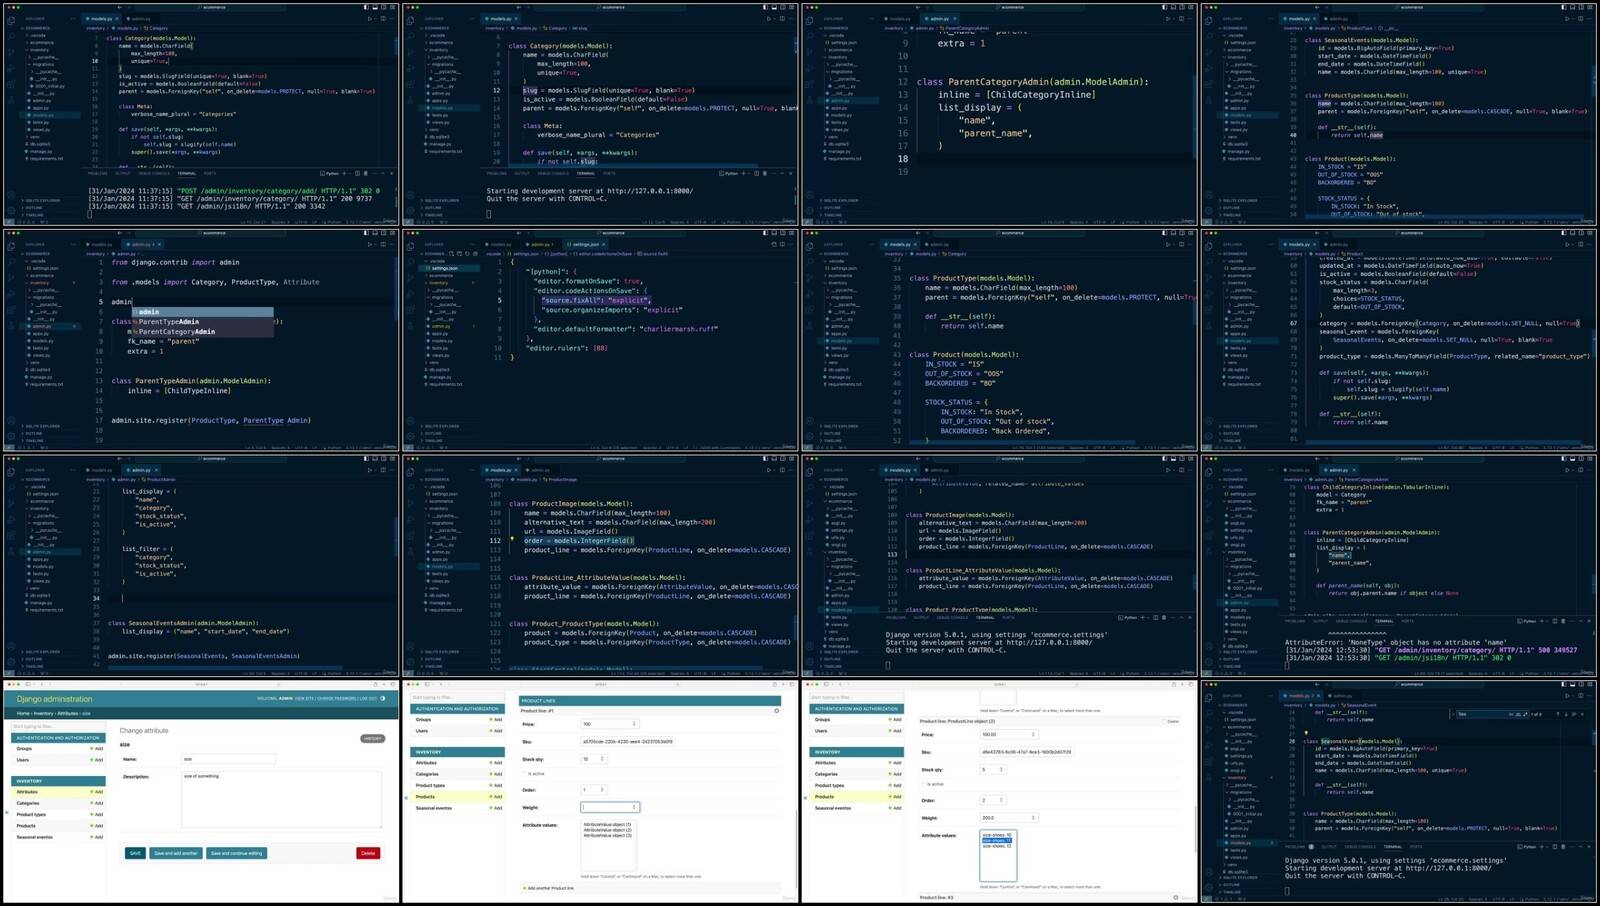Open Explorer view in the autocomplete-popup VS Code window

9,245
